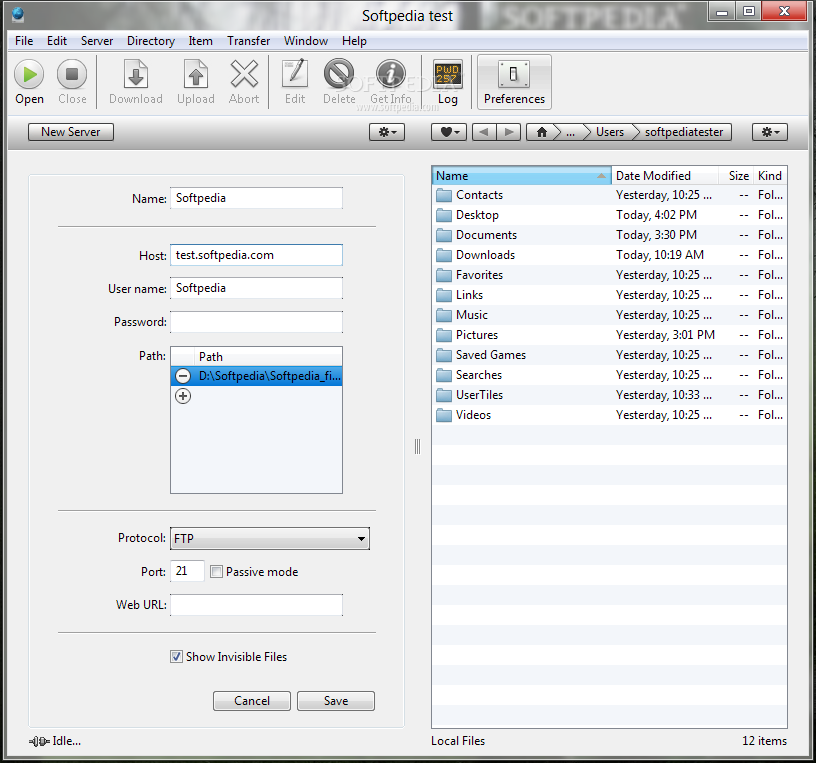Open the favorites heart dropdown
816x763 pixels.
pos(449,132)
